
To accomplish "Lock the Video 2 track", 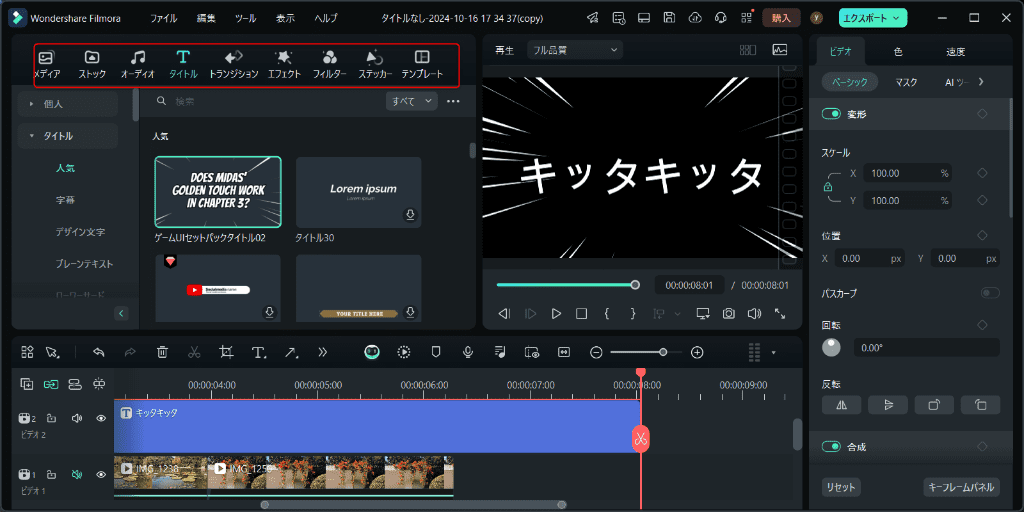I will coord(51,419).
